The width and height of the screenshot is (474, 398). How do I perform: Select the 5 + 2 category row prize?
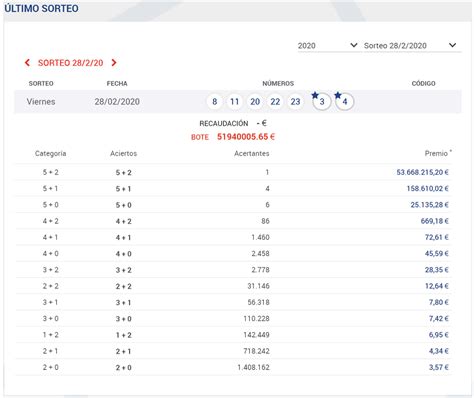tap(422, 172)
